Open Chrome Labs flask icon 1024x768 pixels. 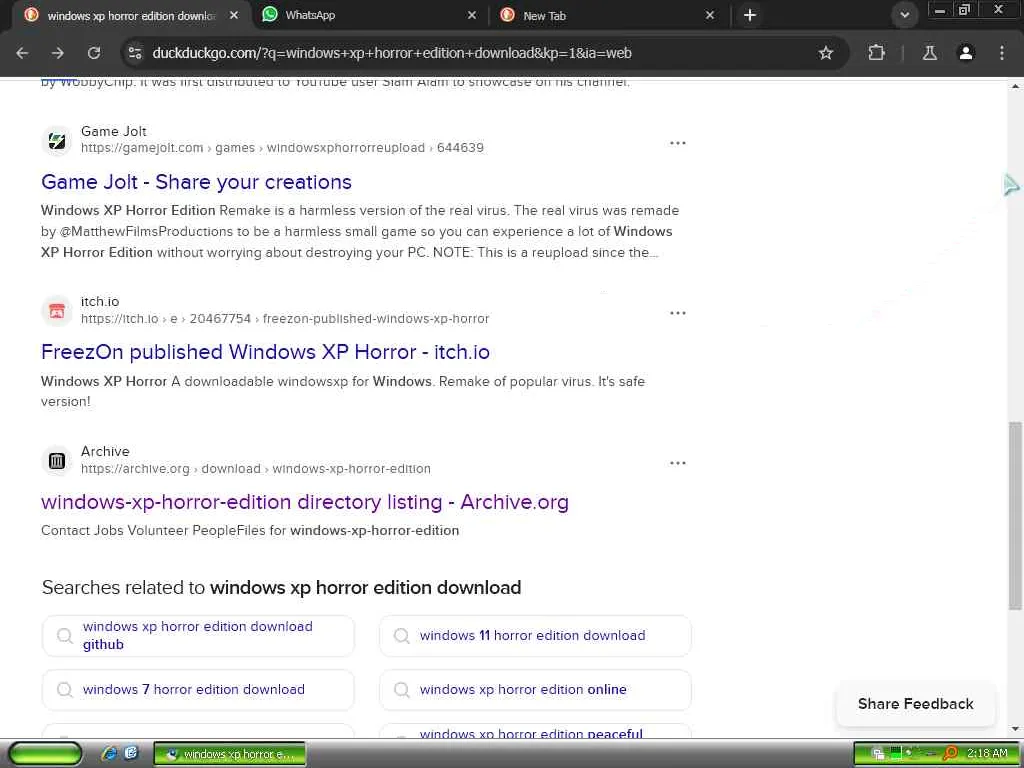[x=929, y=53]
